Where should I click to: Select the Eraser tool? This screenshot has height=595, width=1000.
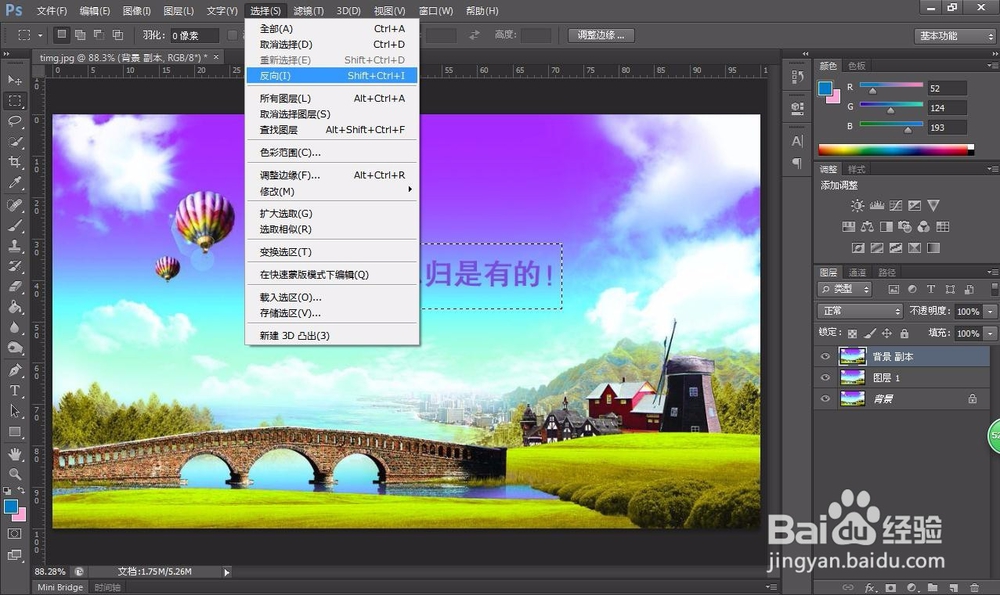(x=15, y=286)
